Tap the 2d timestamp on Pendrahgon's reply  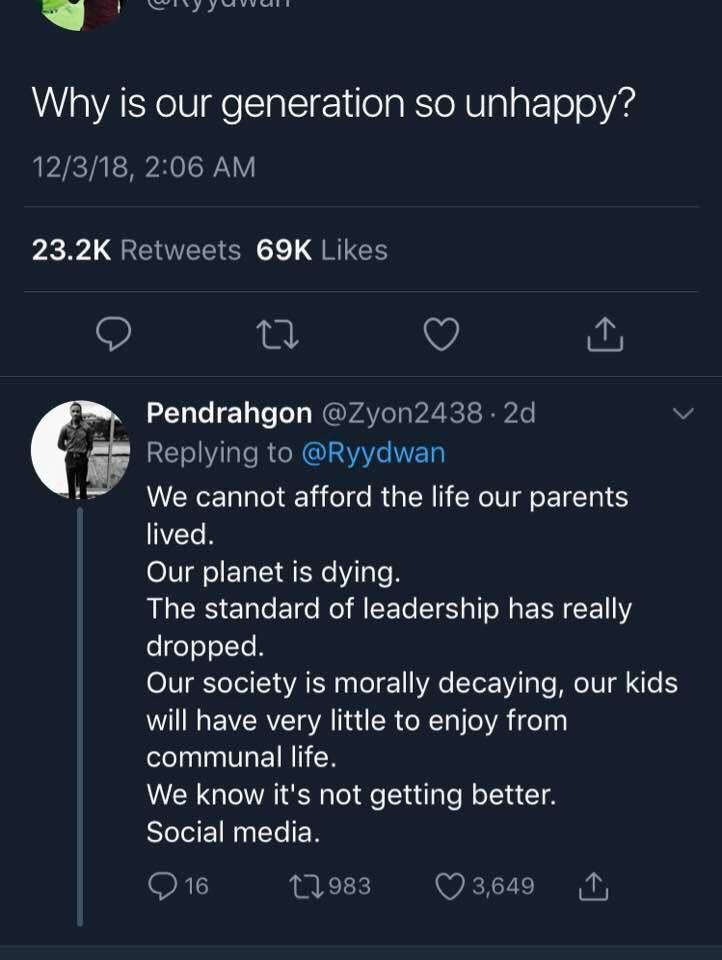520,413
